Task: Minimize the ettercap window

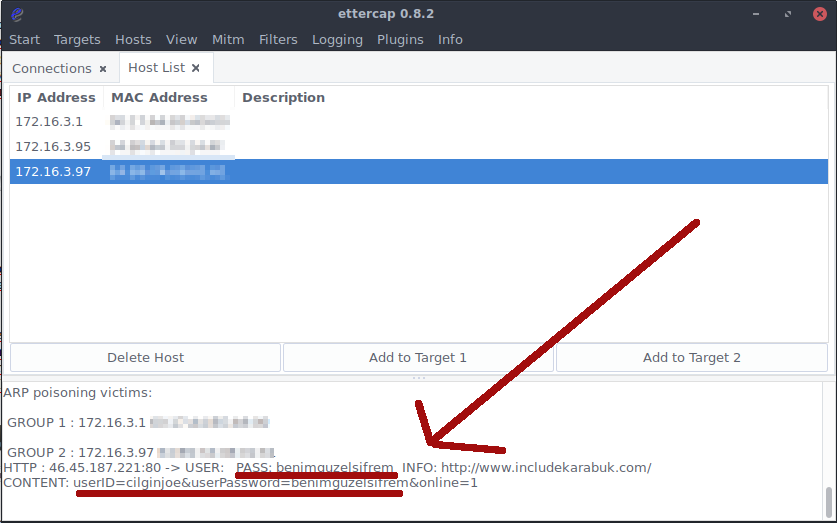Action: point(756,14)
